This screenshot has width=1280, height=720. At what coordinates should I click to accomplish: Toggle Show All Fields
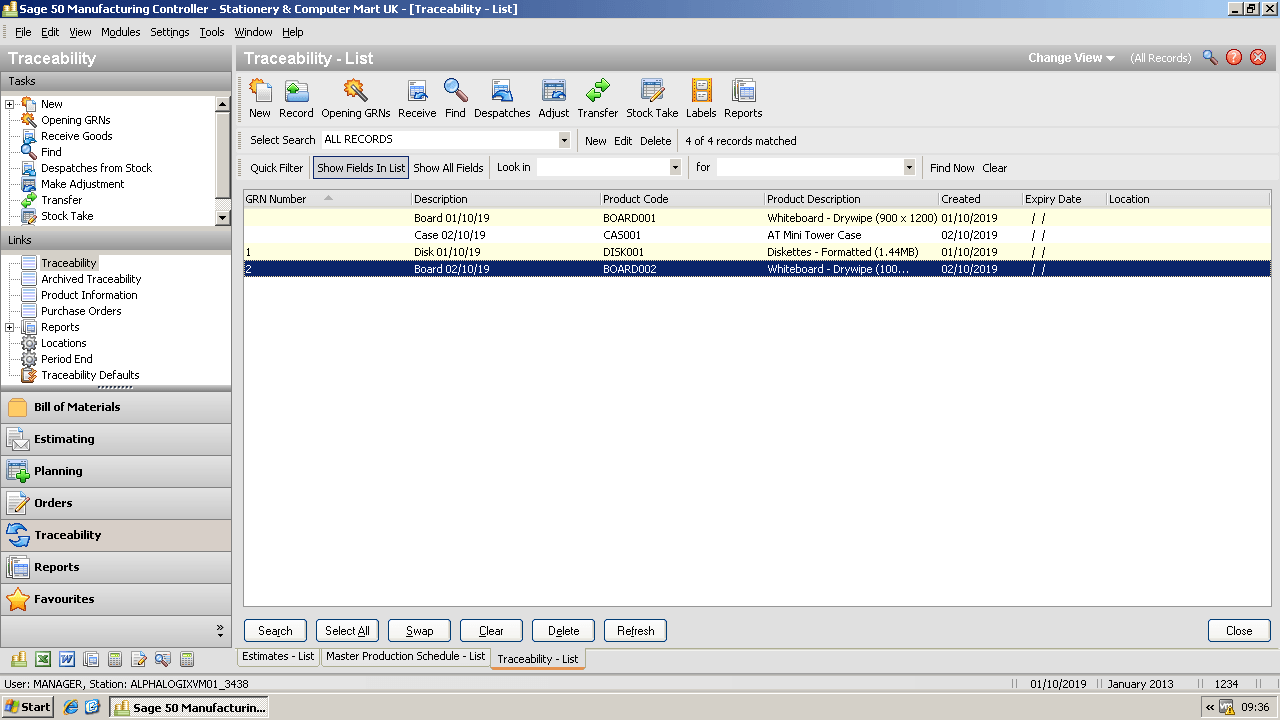click(448, 168)
